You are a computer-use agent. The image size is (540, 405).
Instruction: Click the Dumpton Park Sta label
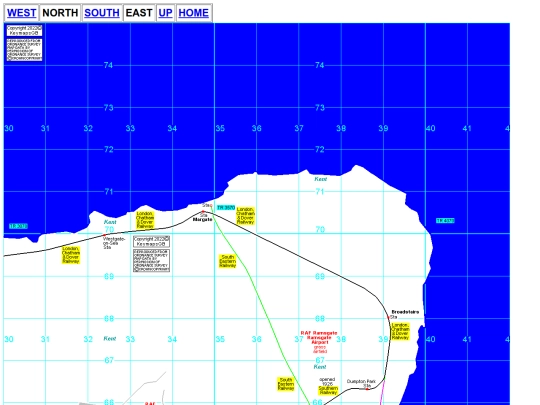point(361,383)
